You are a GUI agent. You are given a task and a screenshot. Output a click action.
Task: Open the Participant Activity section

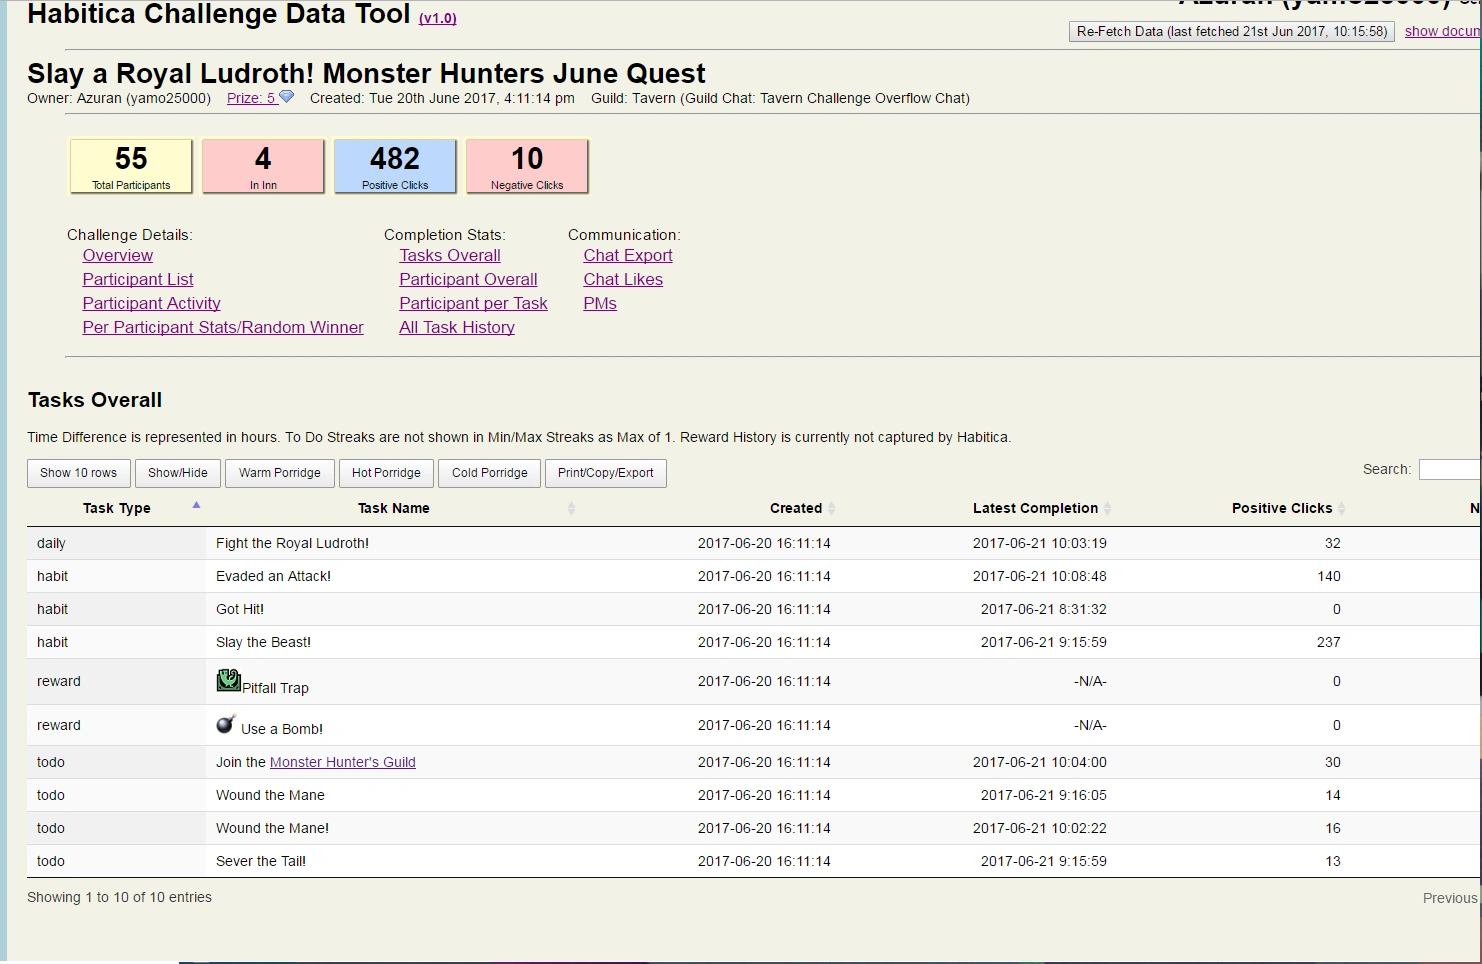tap(152, 303)
